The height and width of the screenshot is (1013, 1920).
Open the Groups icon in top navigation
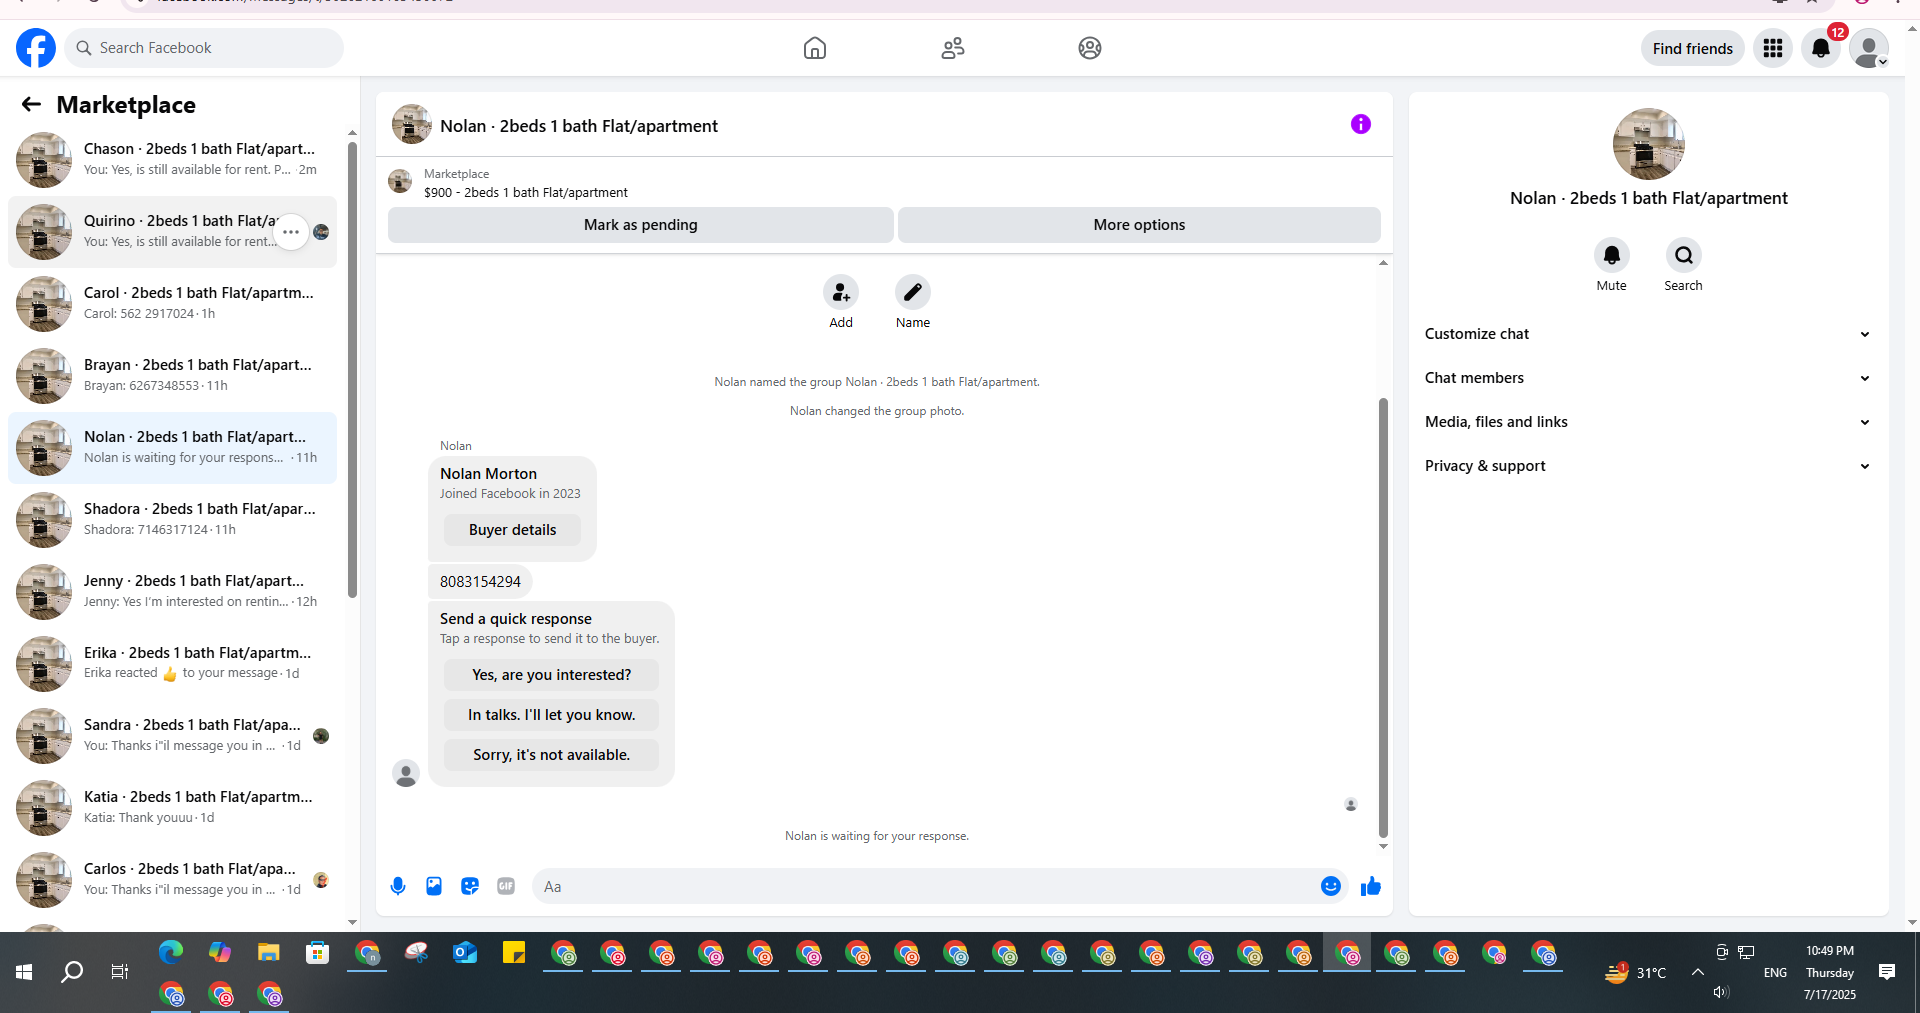point(1090,48)
